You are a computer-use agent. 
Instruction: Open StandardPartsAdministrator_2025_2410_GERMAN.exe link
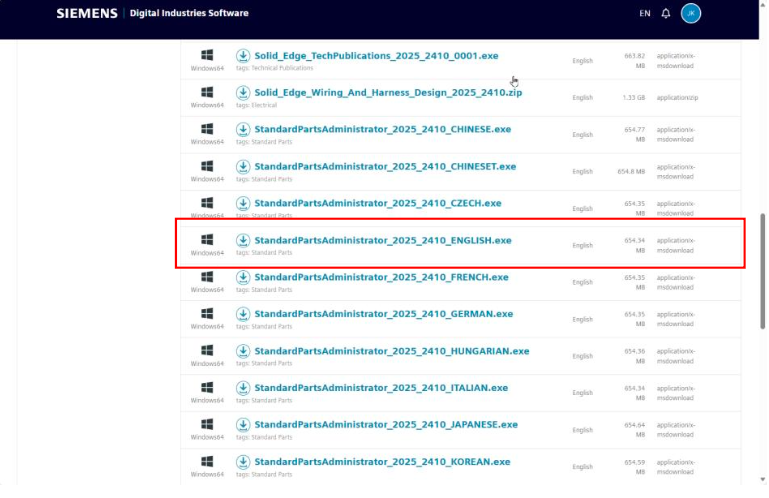[384, 314]
